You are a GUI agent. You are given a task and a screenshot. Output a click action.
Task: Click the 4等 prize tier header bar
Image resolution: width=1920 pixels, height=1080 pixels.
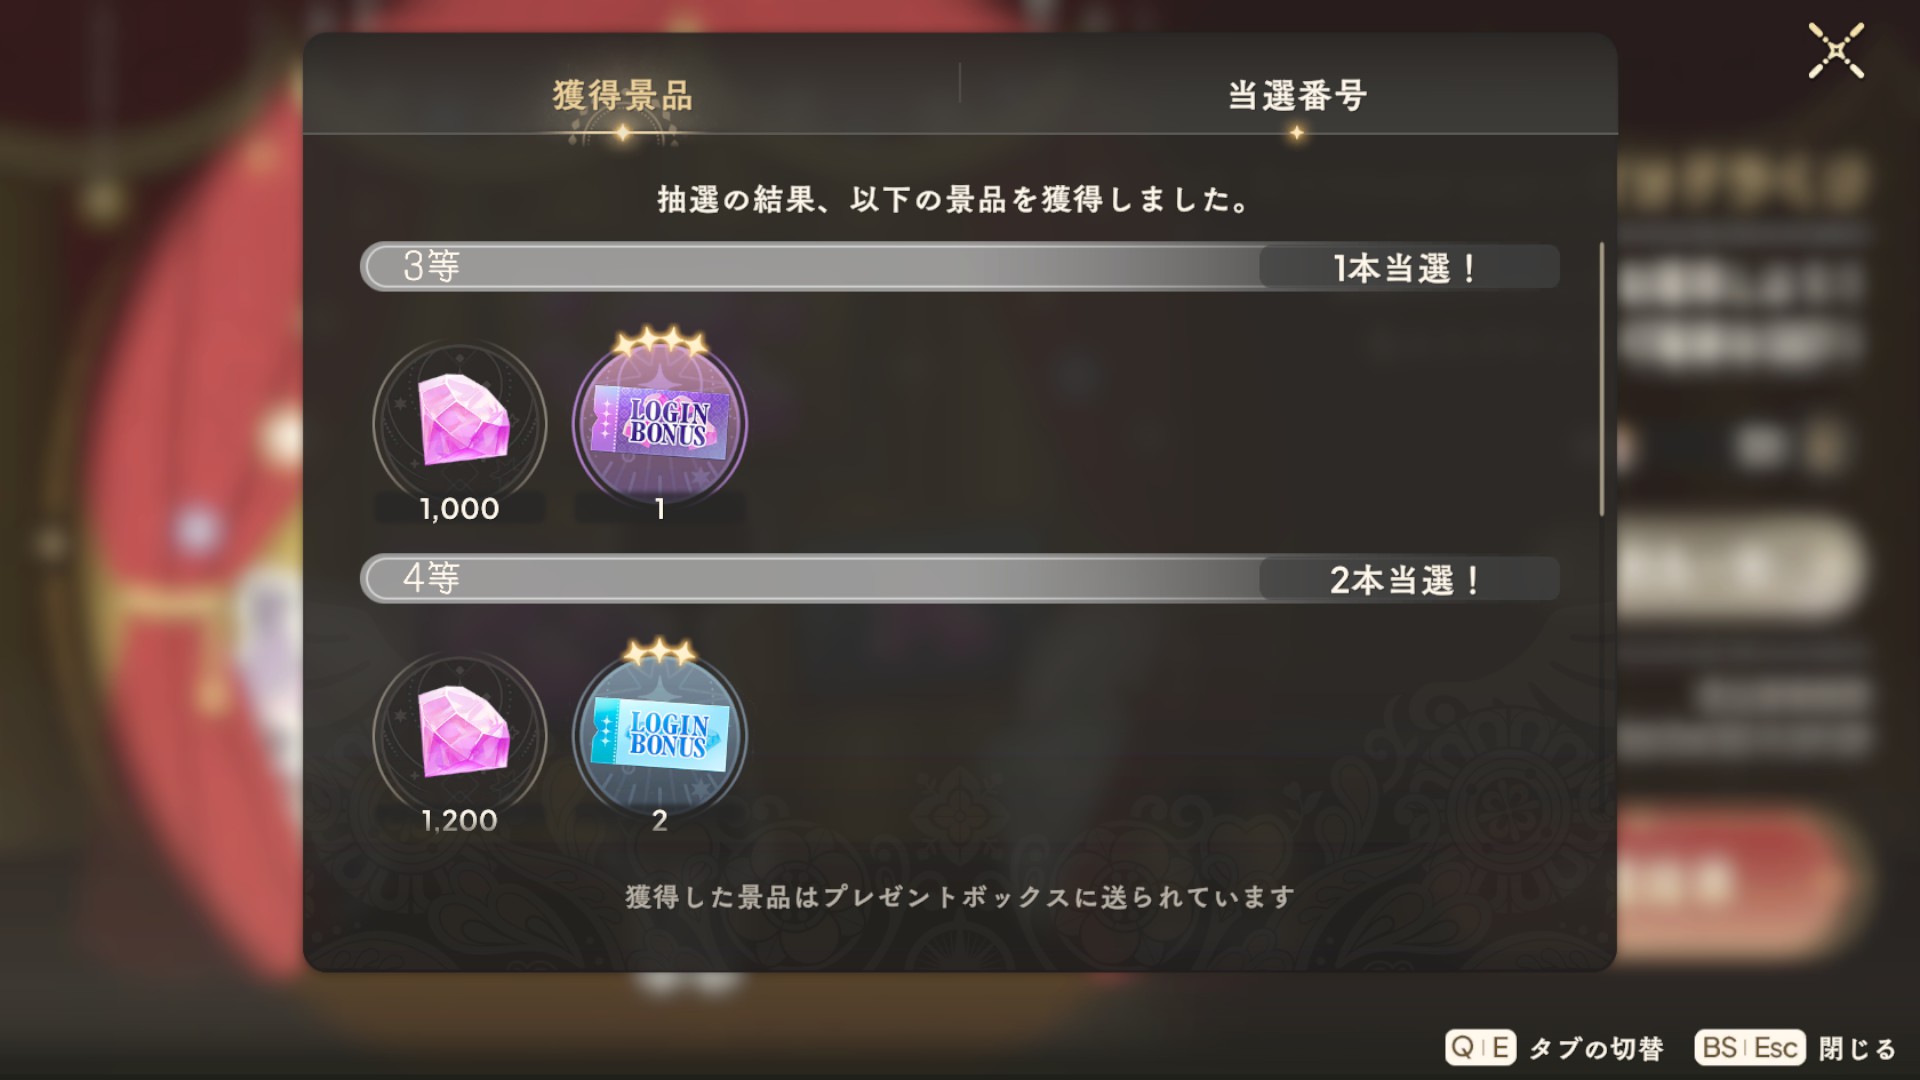pyautogui.click(x=960, y=579)
